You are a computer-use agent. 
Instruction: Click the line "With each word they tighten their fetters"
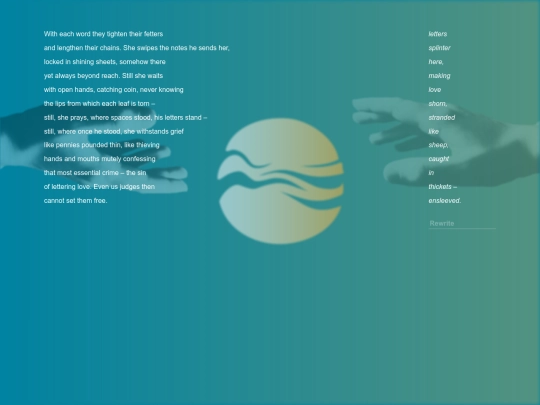103,34
